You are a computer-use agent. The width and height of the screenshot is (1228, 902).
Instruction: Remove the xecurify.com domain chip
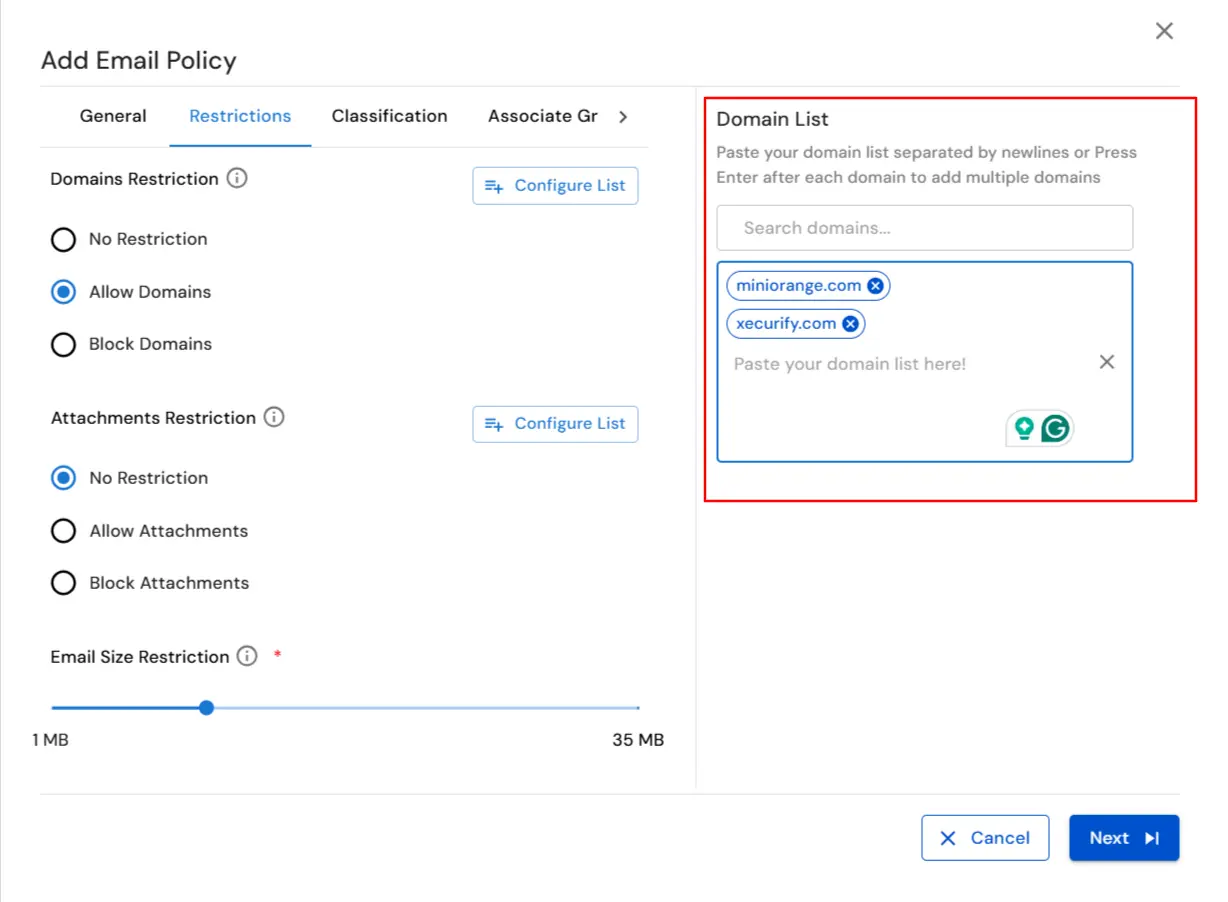coord(851,323)
